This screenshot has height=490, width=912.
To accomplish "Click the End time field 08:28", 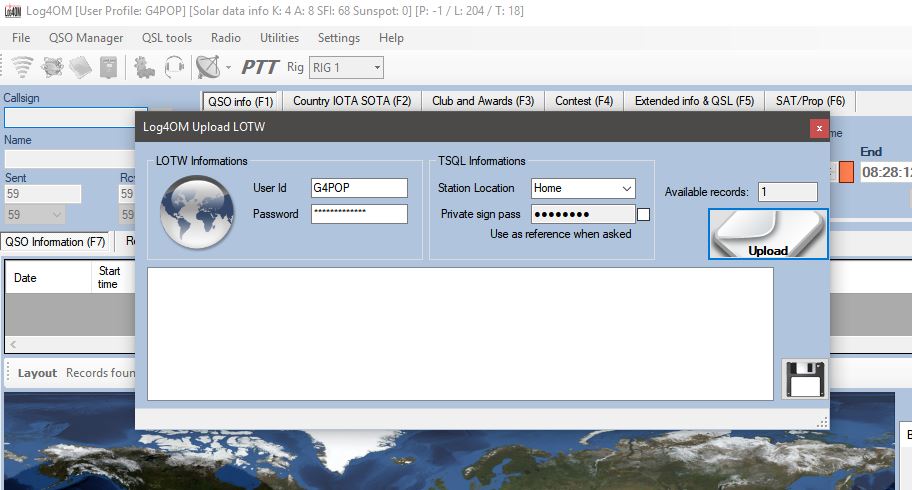I will coord(885,172).
